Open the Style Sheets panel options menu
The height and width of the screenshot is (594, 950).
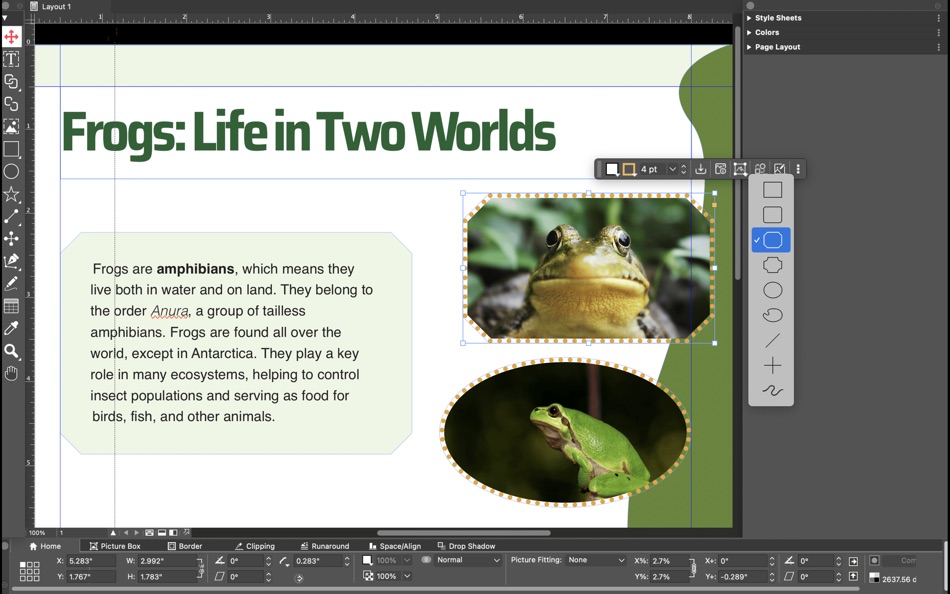[x=938, y=18]
